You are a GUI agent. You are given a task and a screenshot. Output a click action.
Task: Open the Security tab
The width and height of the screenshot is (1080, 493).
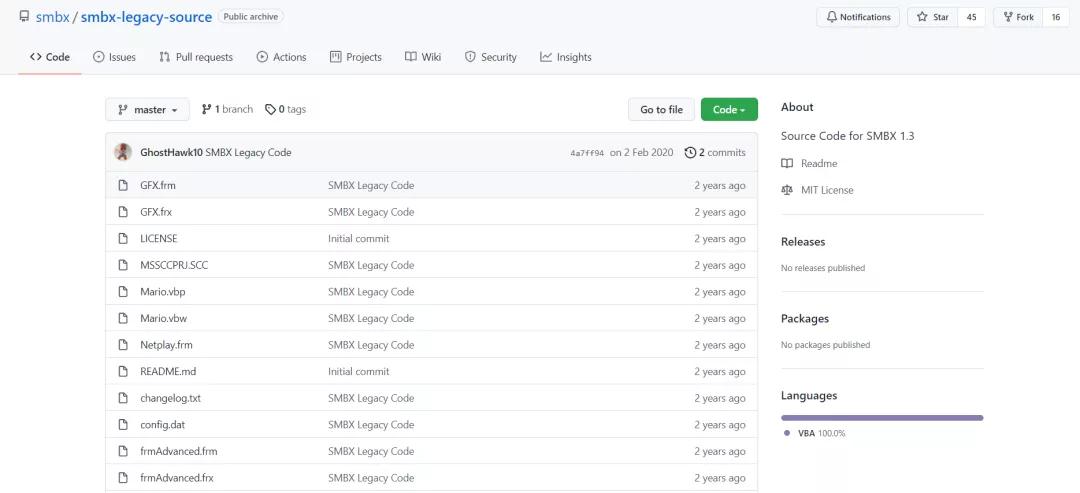[491, 57]
